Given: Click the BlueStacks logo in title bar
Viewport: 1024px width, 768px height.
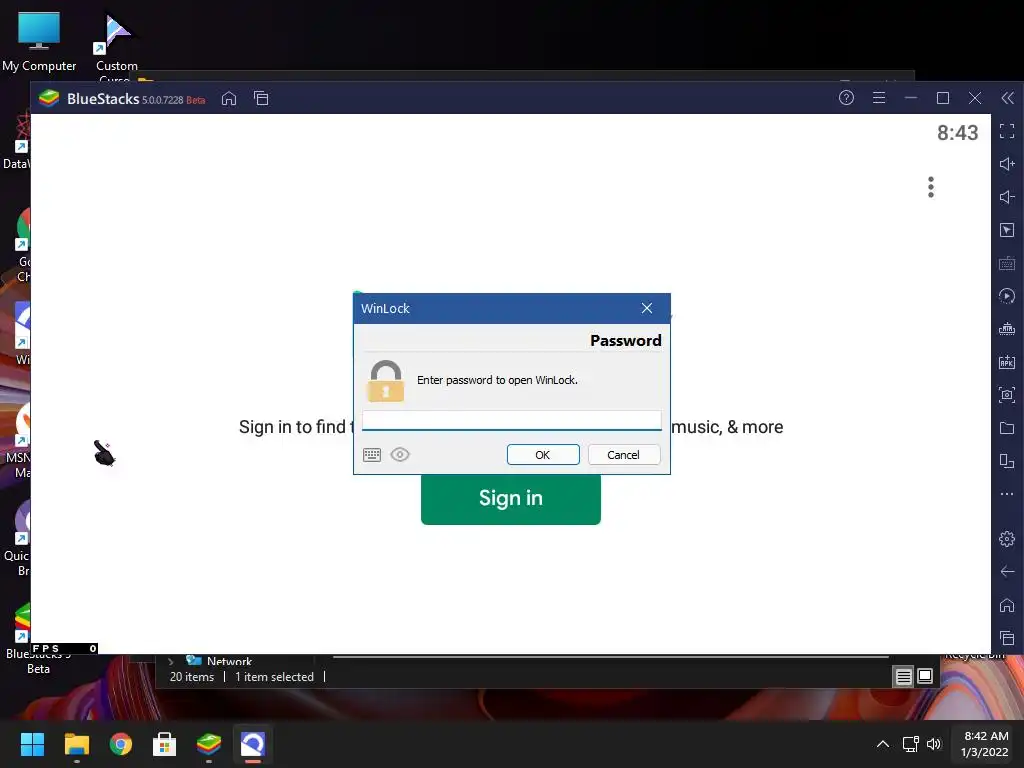Looking at the screenshot, I should tap(49, 99).
